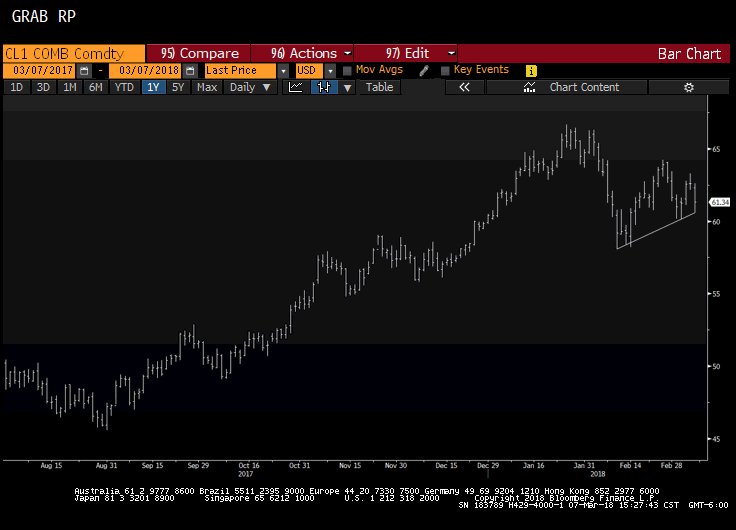Image resolution: width=736 pixels, height=530 pixels.
Task: Click the Chart Content chart icon
Action: click(529, 87)
